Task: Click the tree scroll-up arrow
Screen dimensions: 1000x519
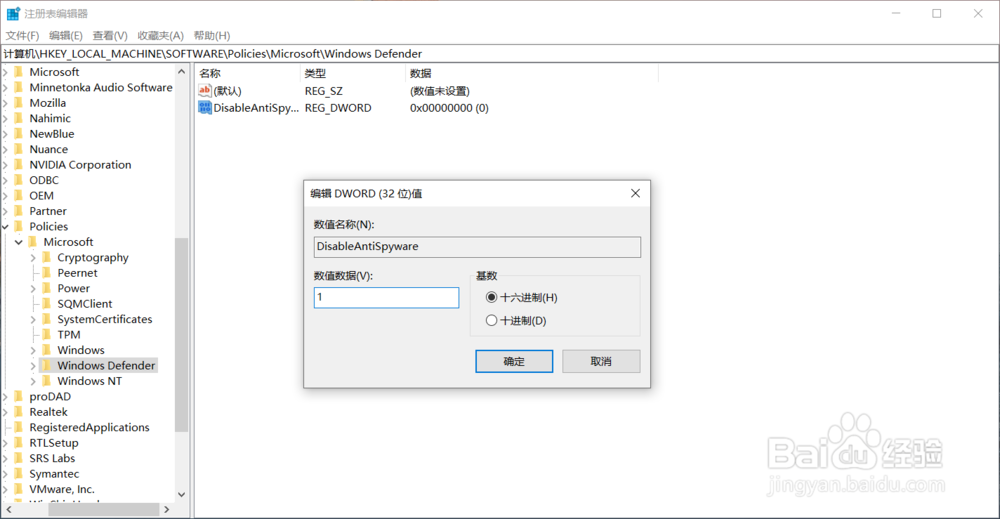Action: 182,71
